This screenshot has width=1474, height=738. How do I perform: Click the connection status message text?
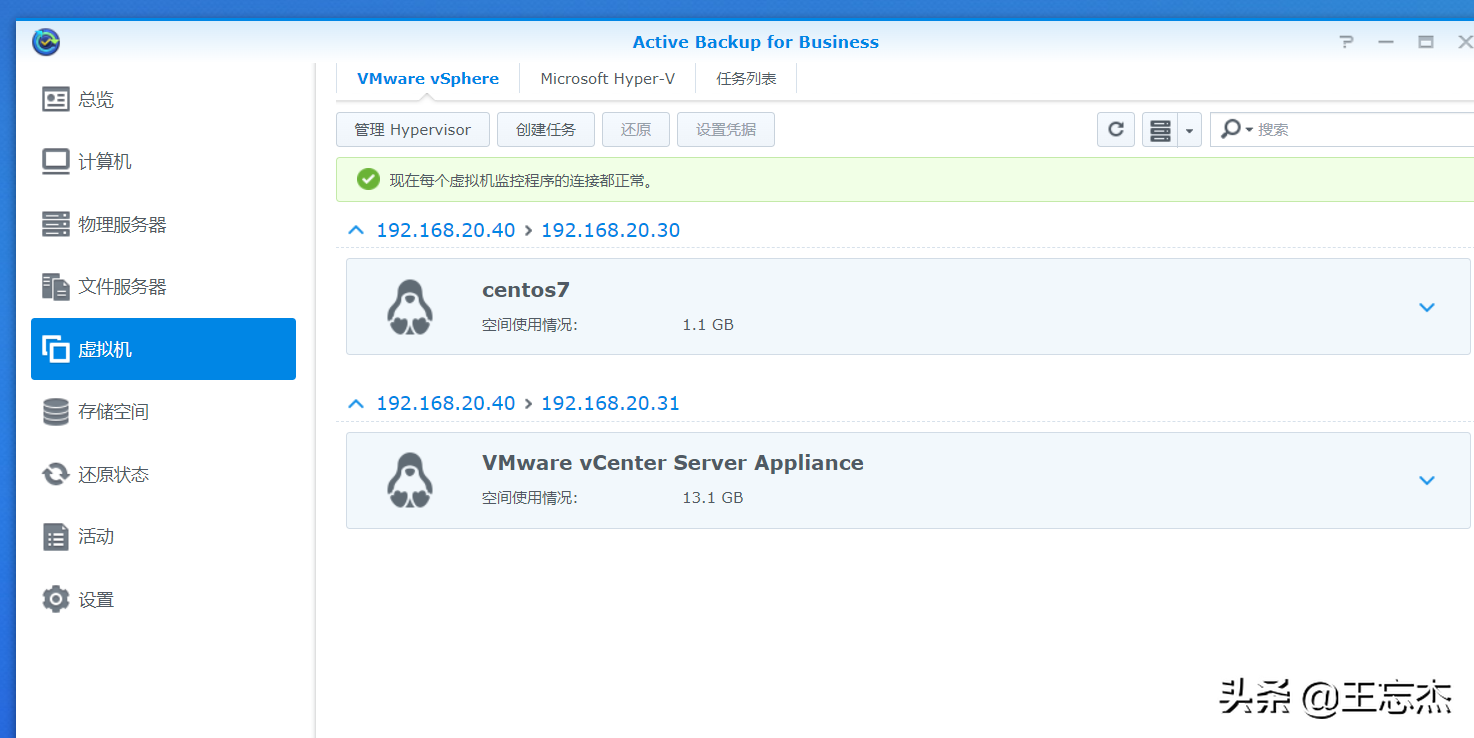(521, 181)
